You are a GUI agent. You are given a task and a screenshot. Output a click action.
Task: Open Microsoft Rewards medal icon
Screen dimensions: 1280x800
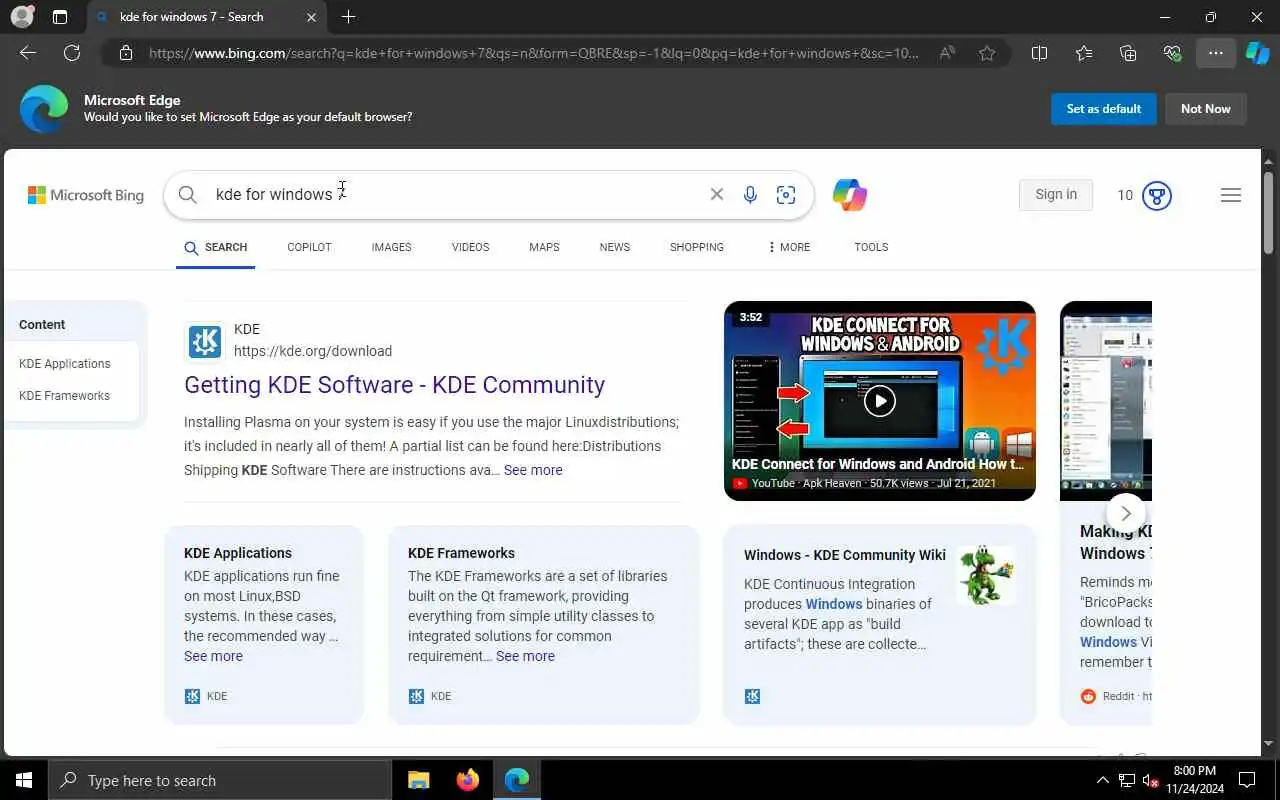click(x=1157, y=195)
